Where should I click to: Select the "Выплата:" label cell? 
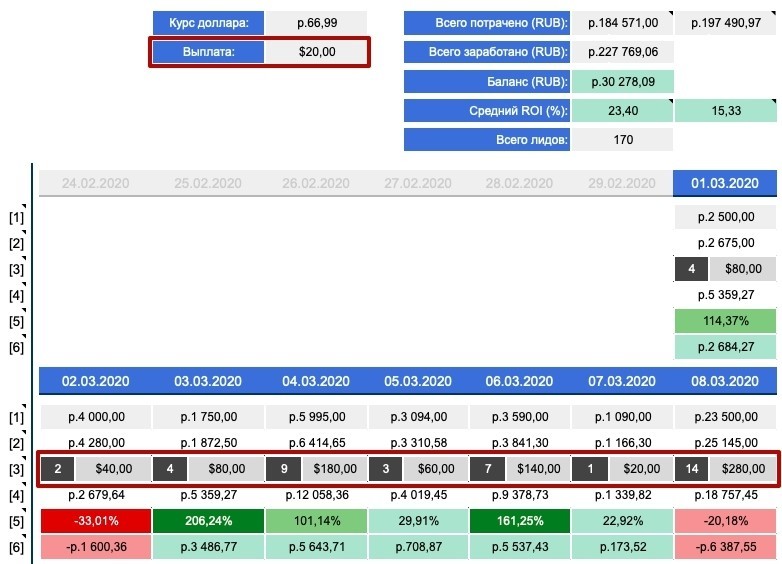[208, 52]
